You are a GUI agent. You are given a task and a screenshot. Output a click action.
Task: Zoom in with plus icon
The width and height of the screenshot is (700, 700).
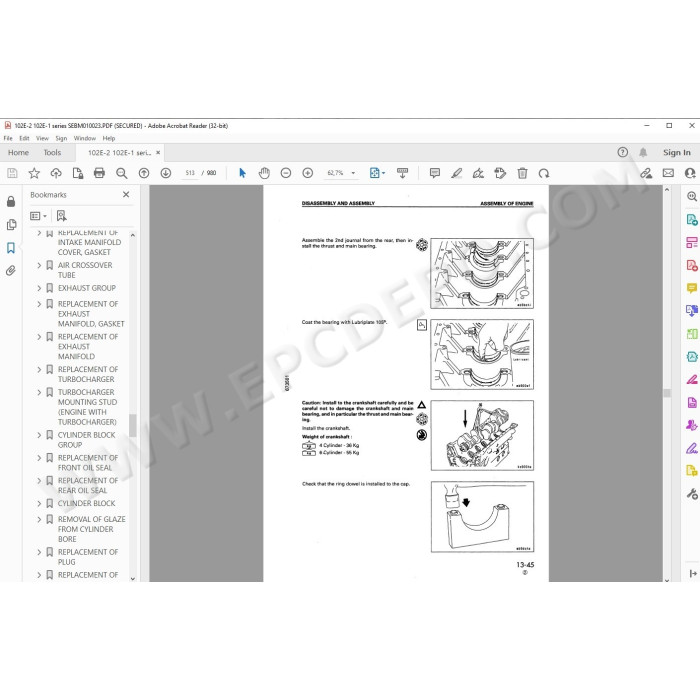(308, 173)
